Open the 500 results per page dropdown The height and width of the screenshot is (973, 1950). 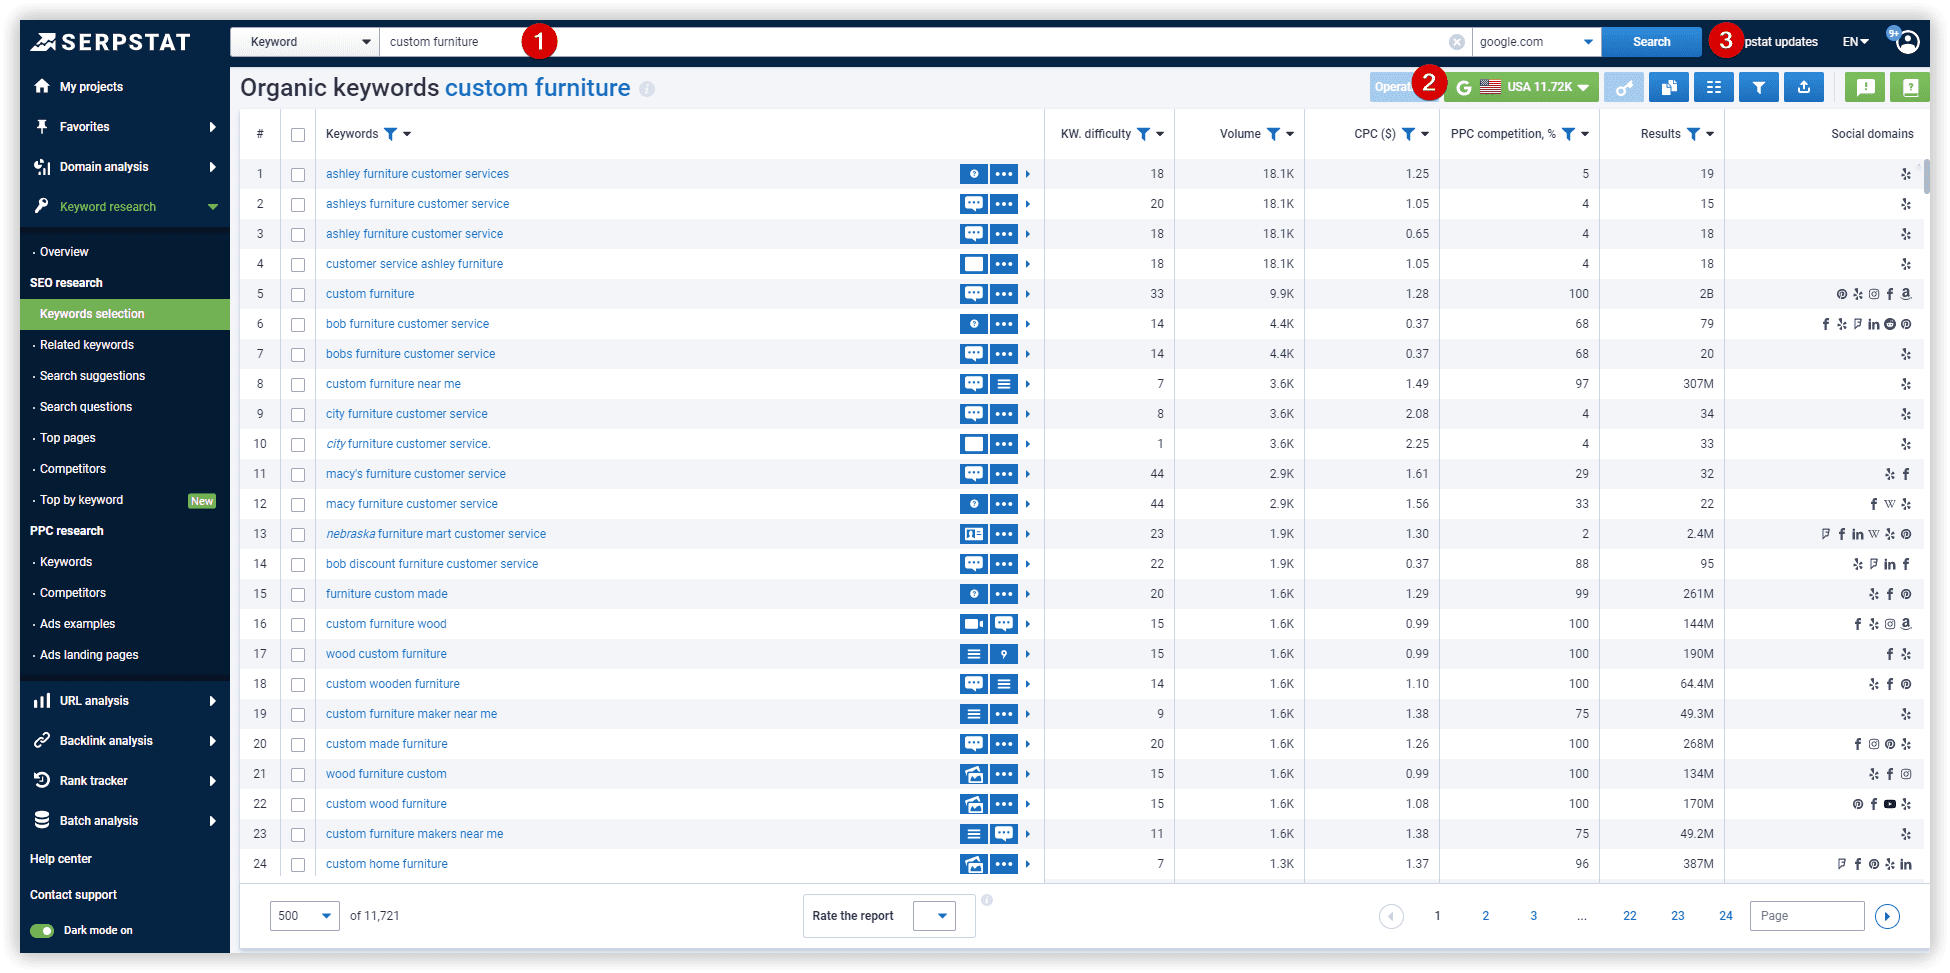(x=304, y=915)
